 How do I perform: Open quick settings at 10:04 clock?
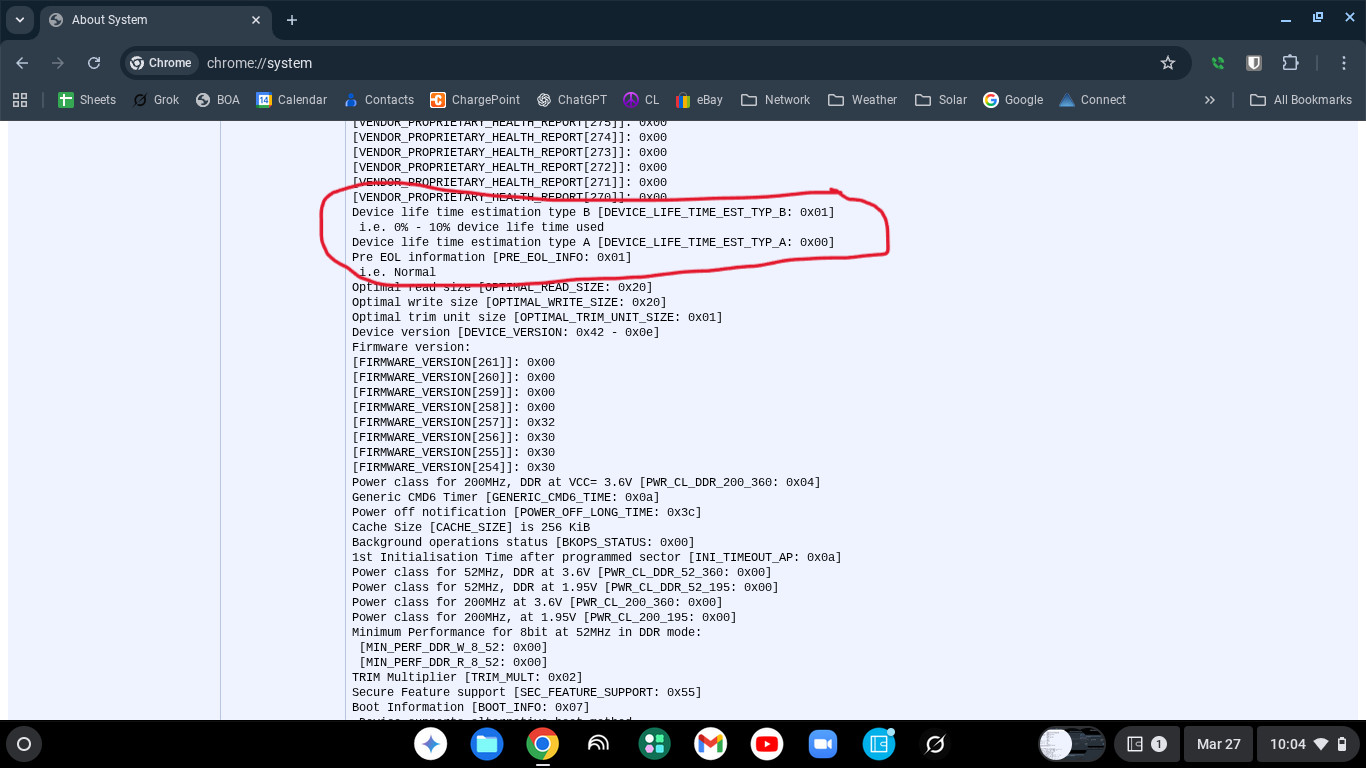click(1309, 744)
